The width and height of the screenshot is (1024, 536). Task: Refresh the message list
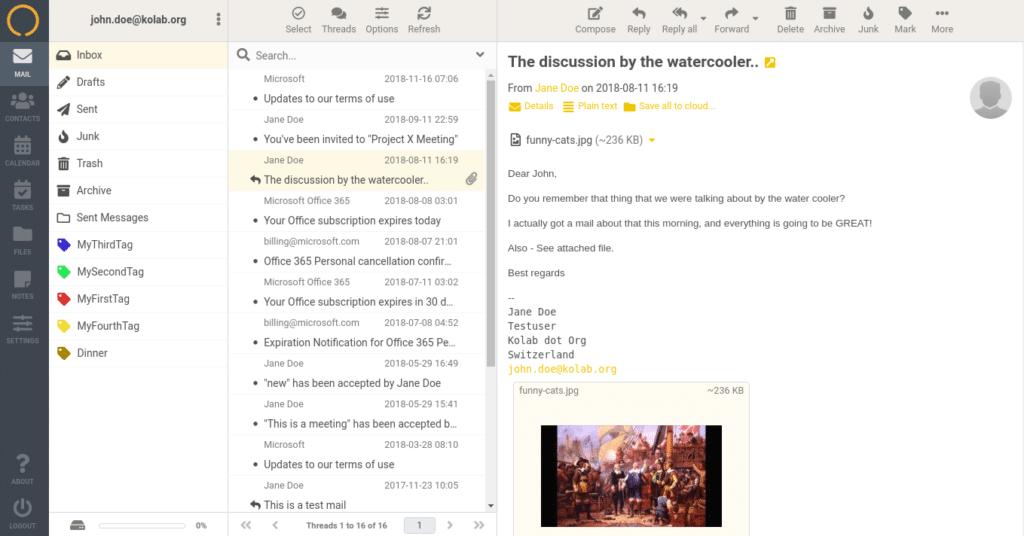pos(423,19)
